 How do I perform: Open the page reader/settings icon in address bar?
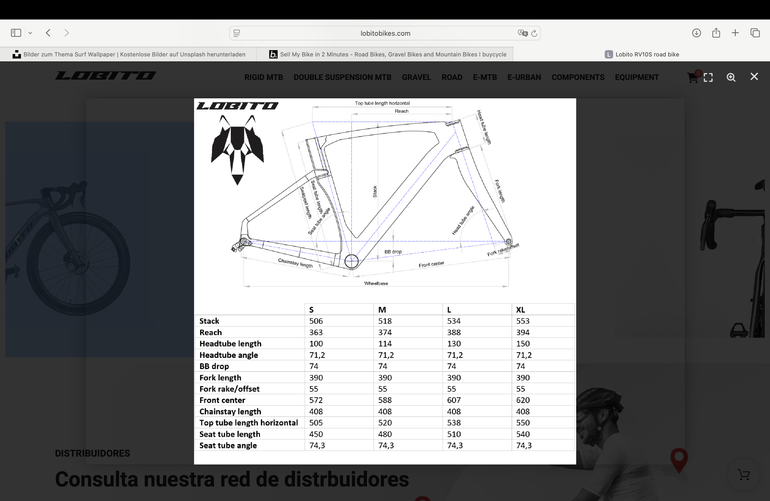(237, 33)
